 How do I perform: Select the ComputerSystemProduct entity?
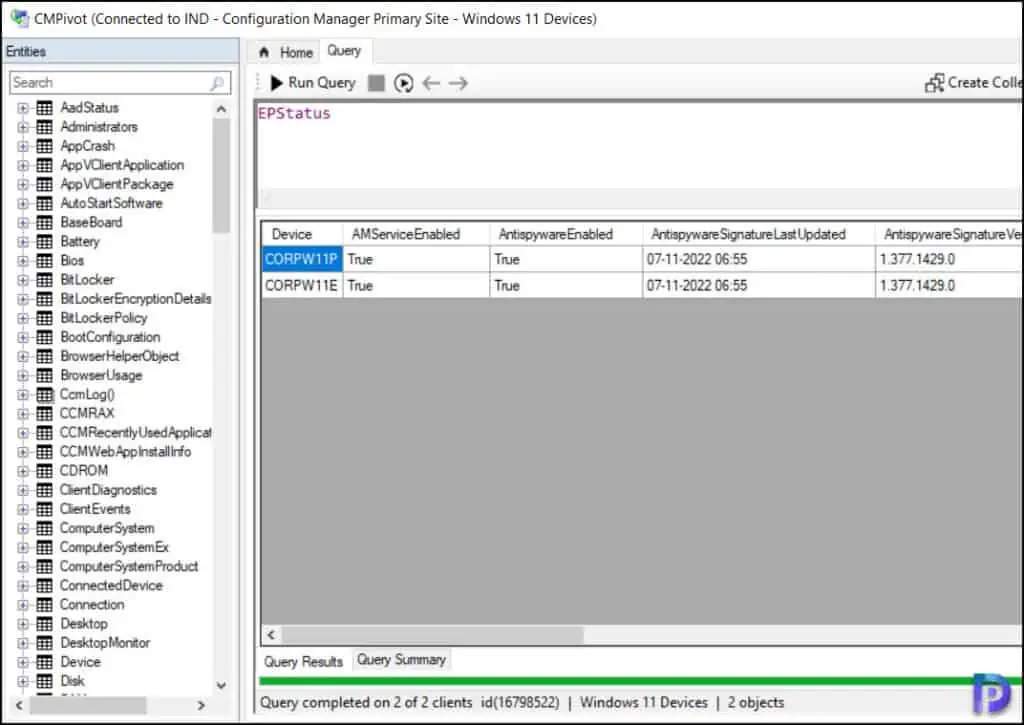pyautogui.click(x=129, y=566)
